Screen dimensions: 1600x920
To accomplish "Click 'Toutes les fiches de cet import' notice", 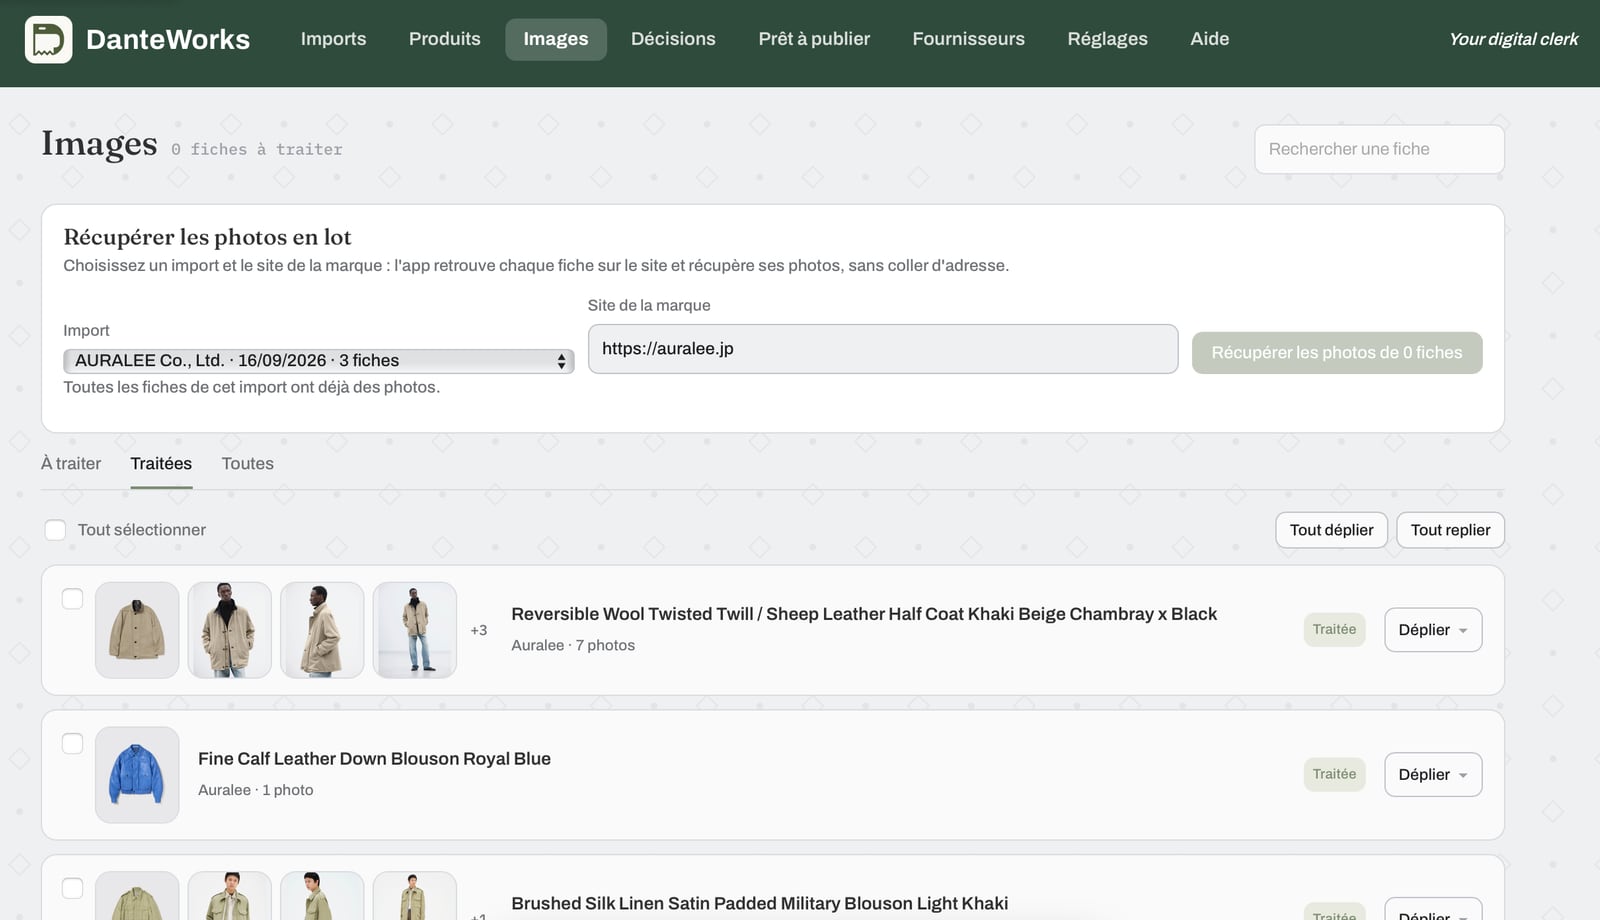I will tap(252, 387).
